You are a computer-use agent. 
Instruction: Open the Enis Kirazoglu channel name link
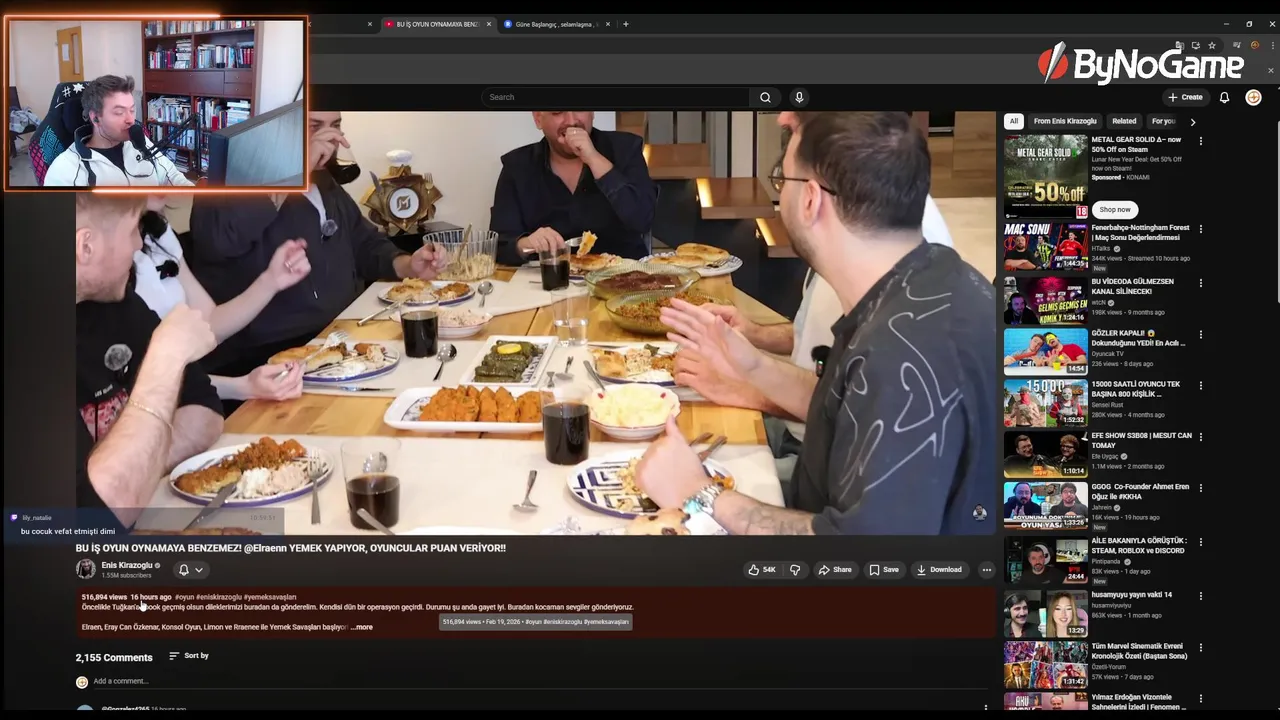point(127,565)
